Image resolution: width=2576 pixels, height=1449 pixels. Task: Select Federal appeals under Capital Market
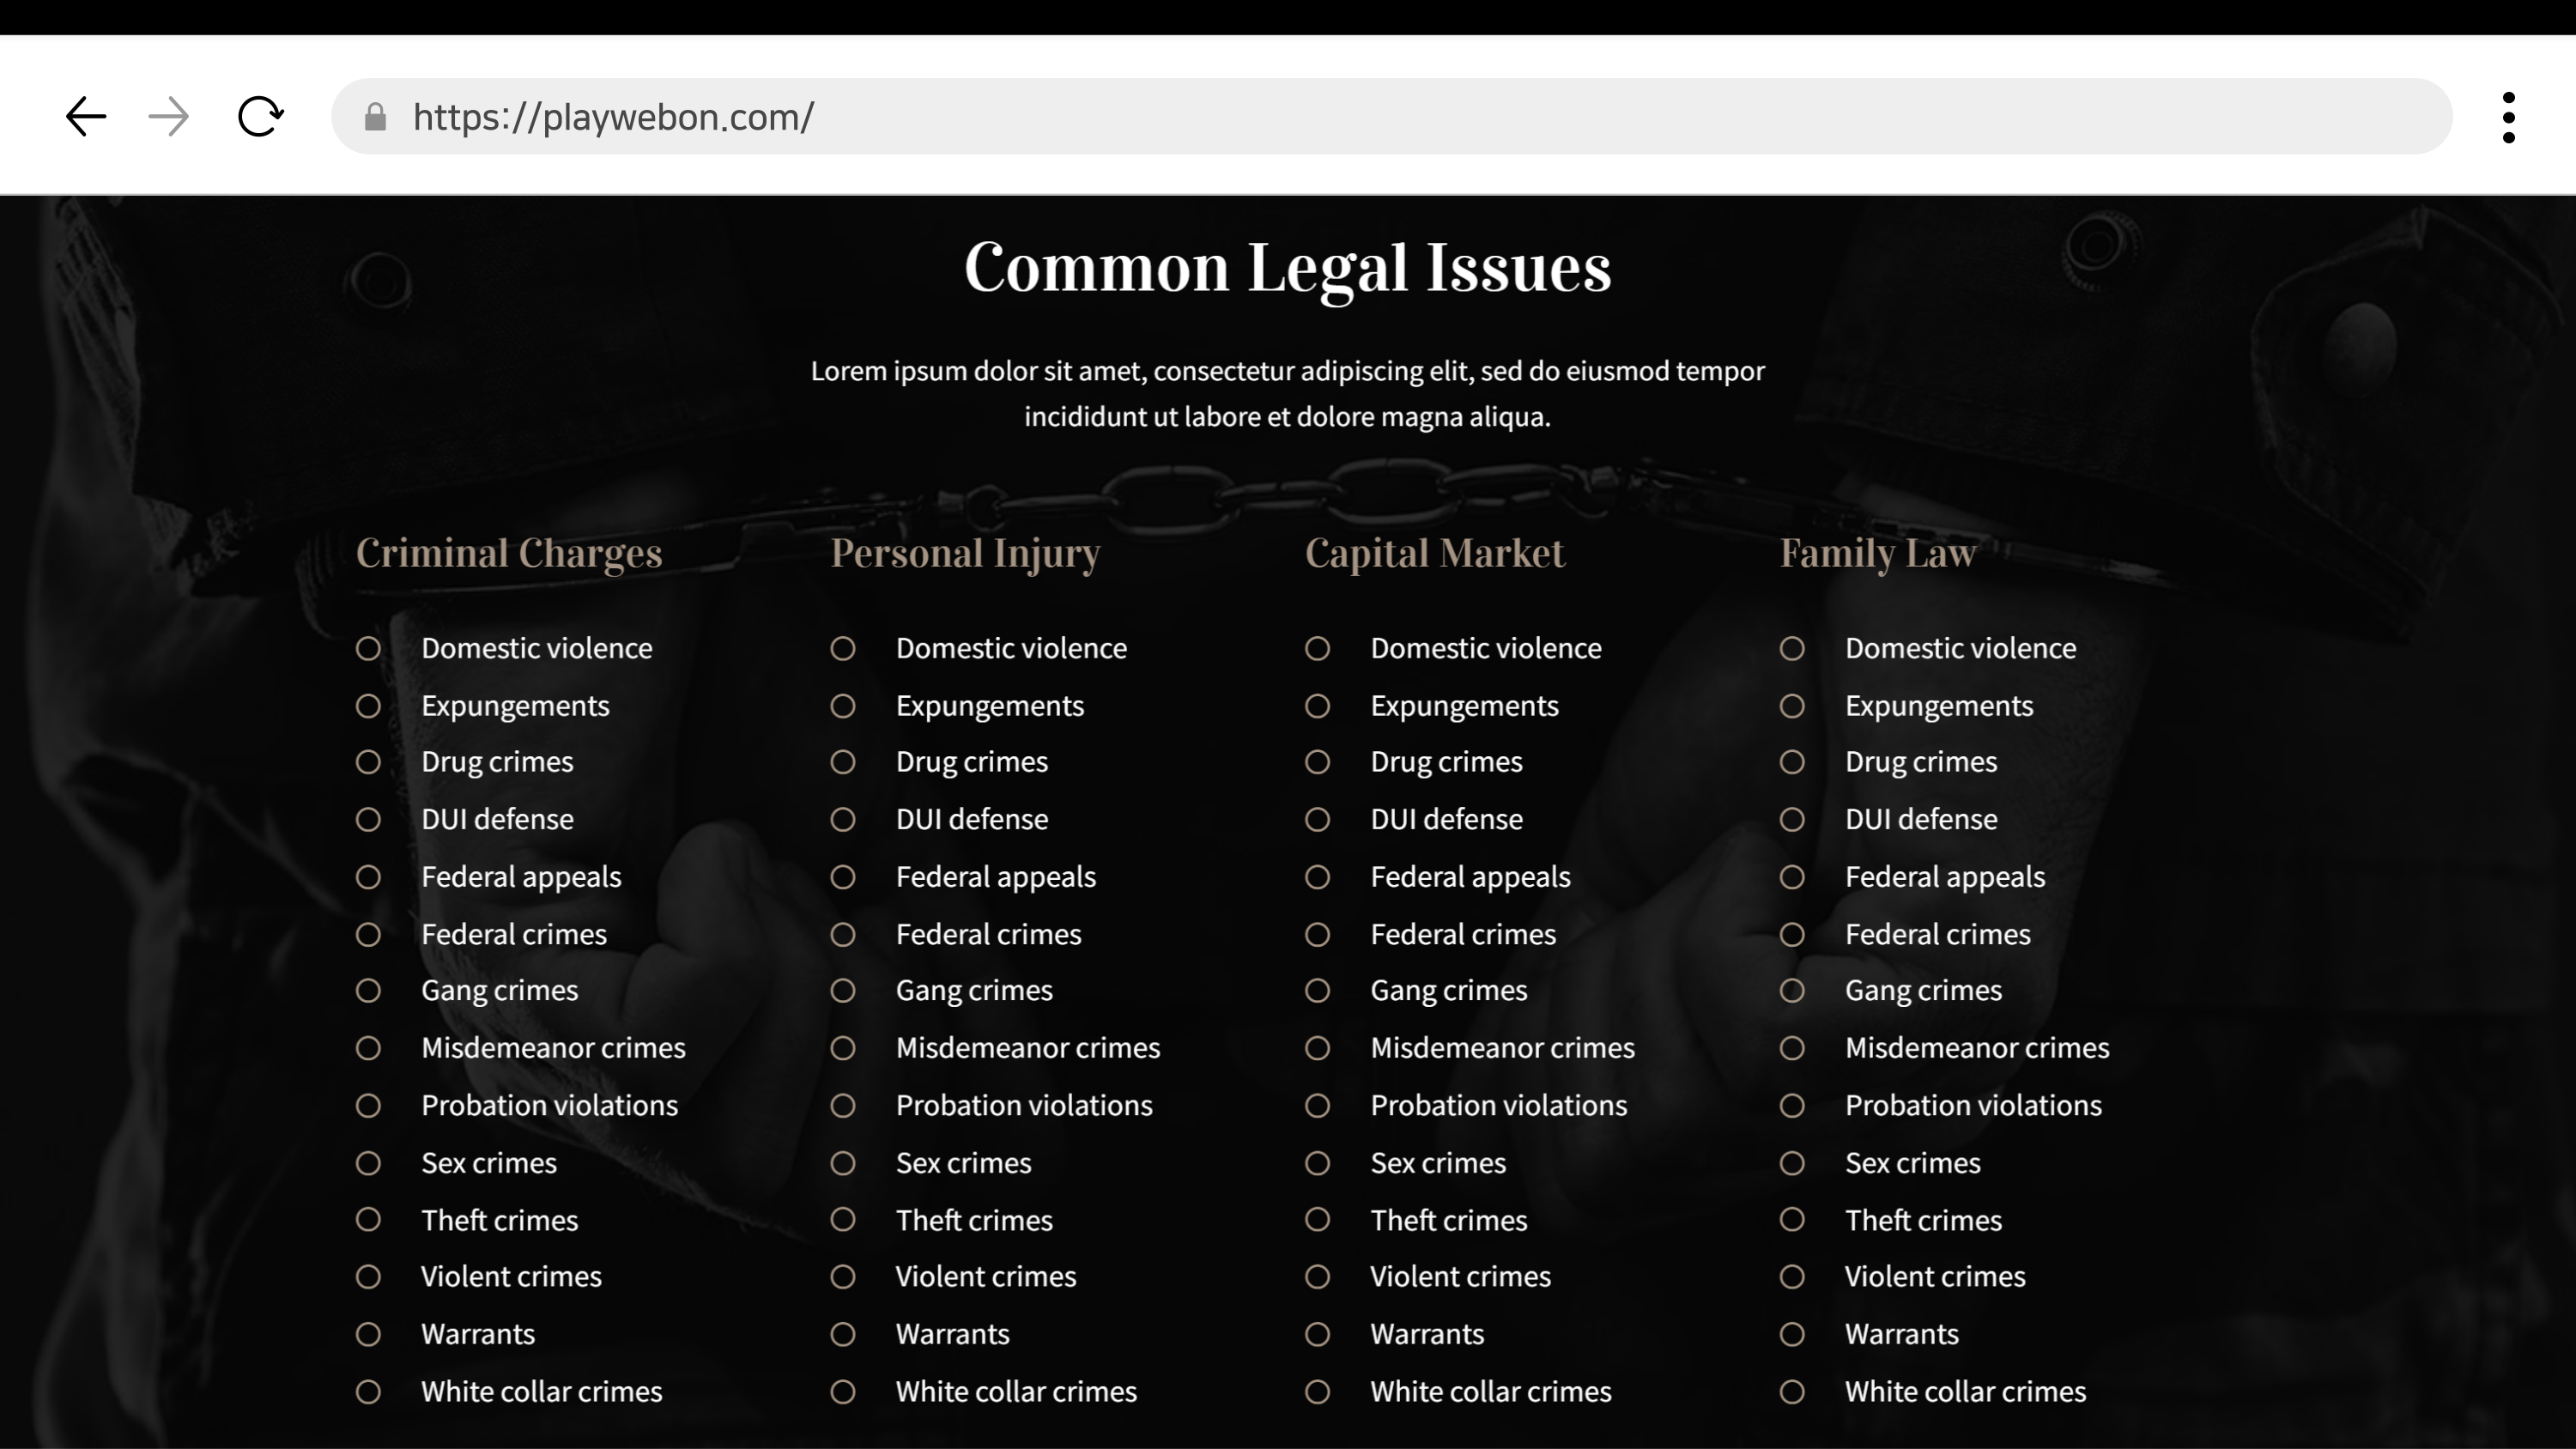pos(1470,878)
